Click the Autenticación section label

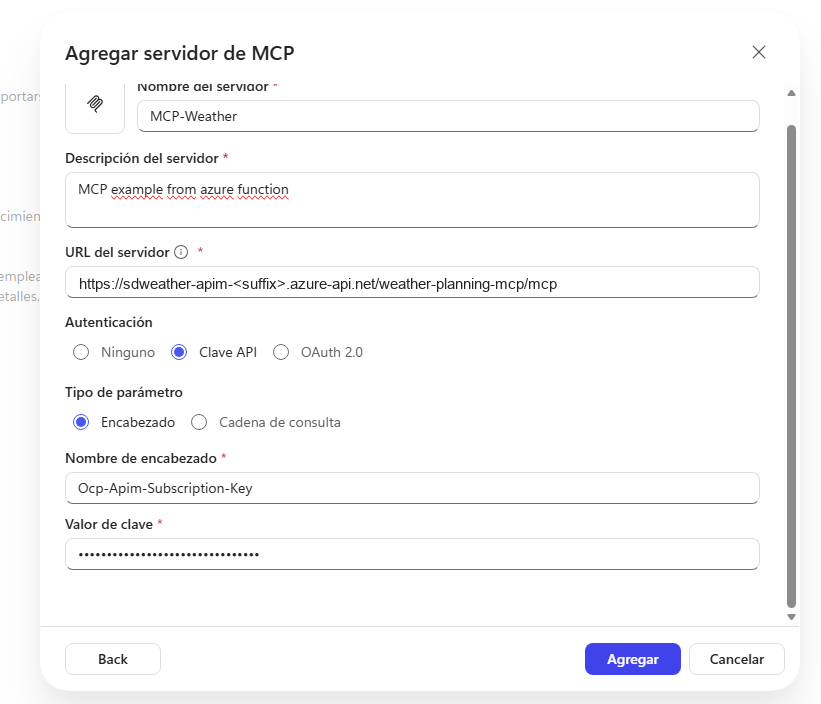[x=109, y=322]
